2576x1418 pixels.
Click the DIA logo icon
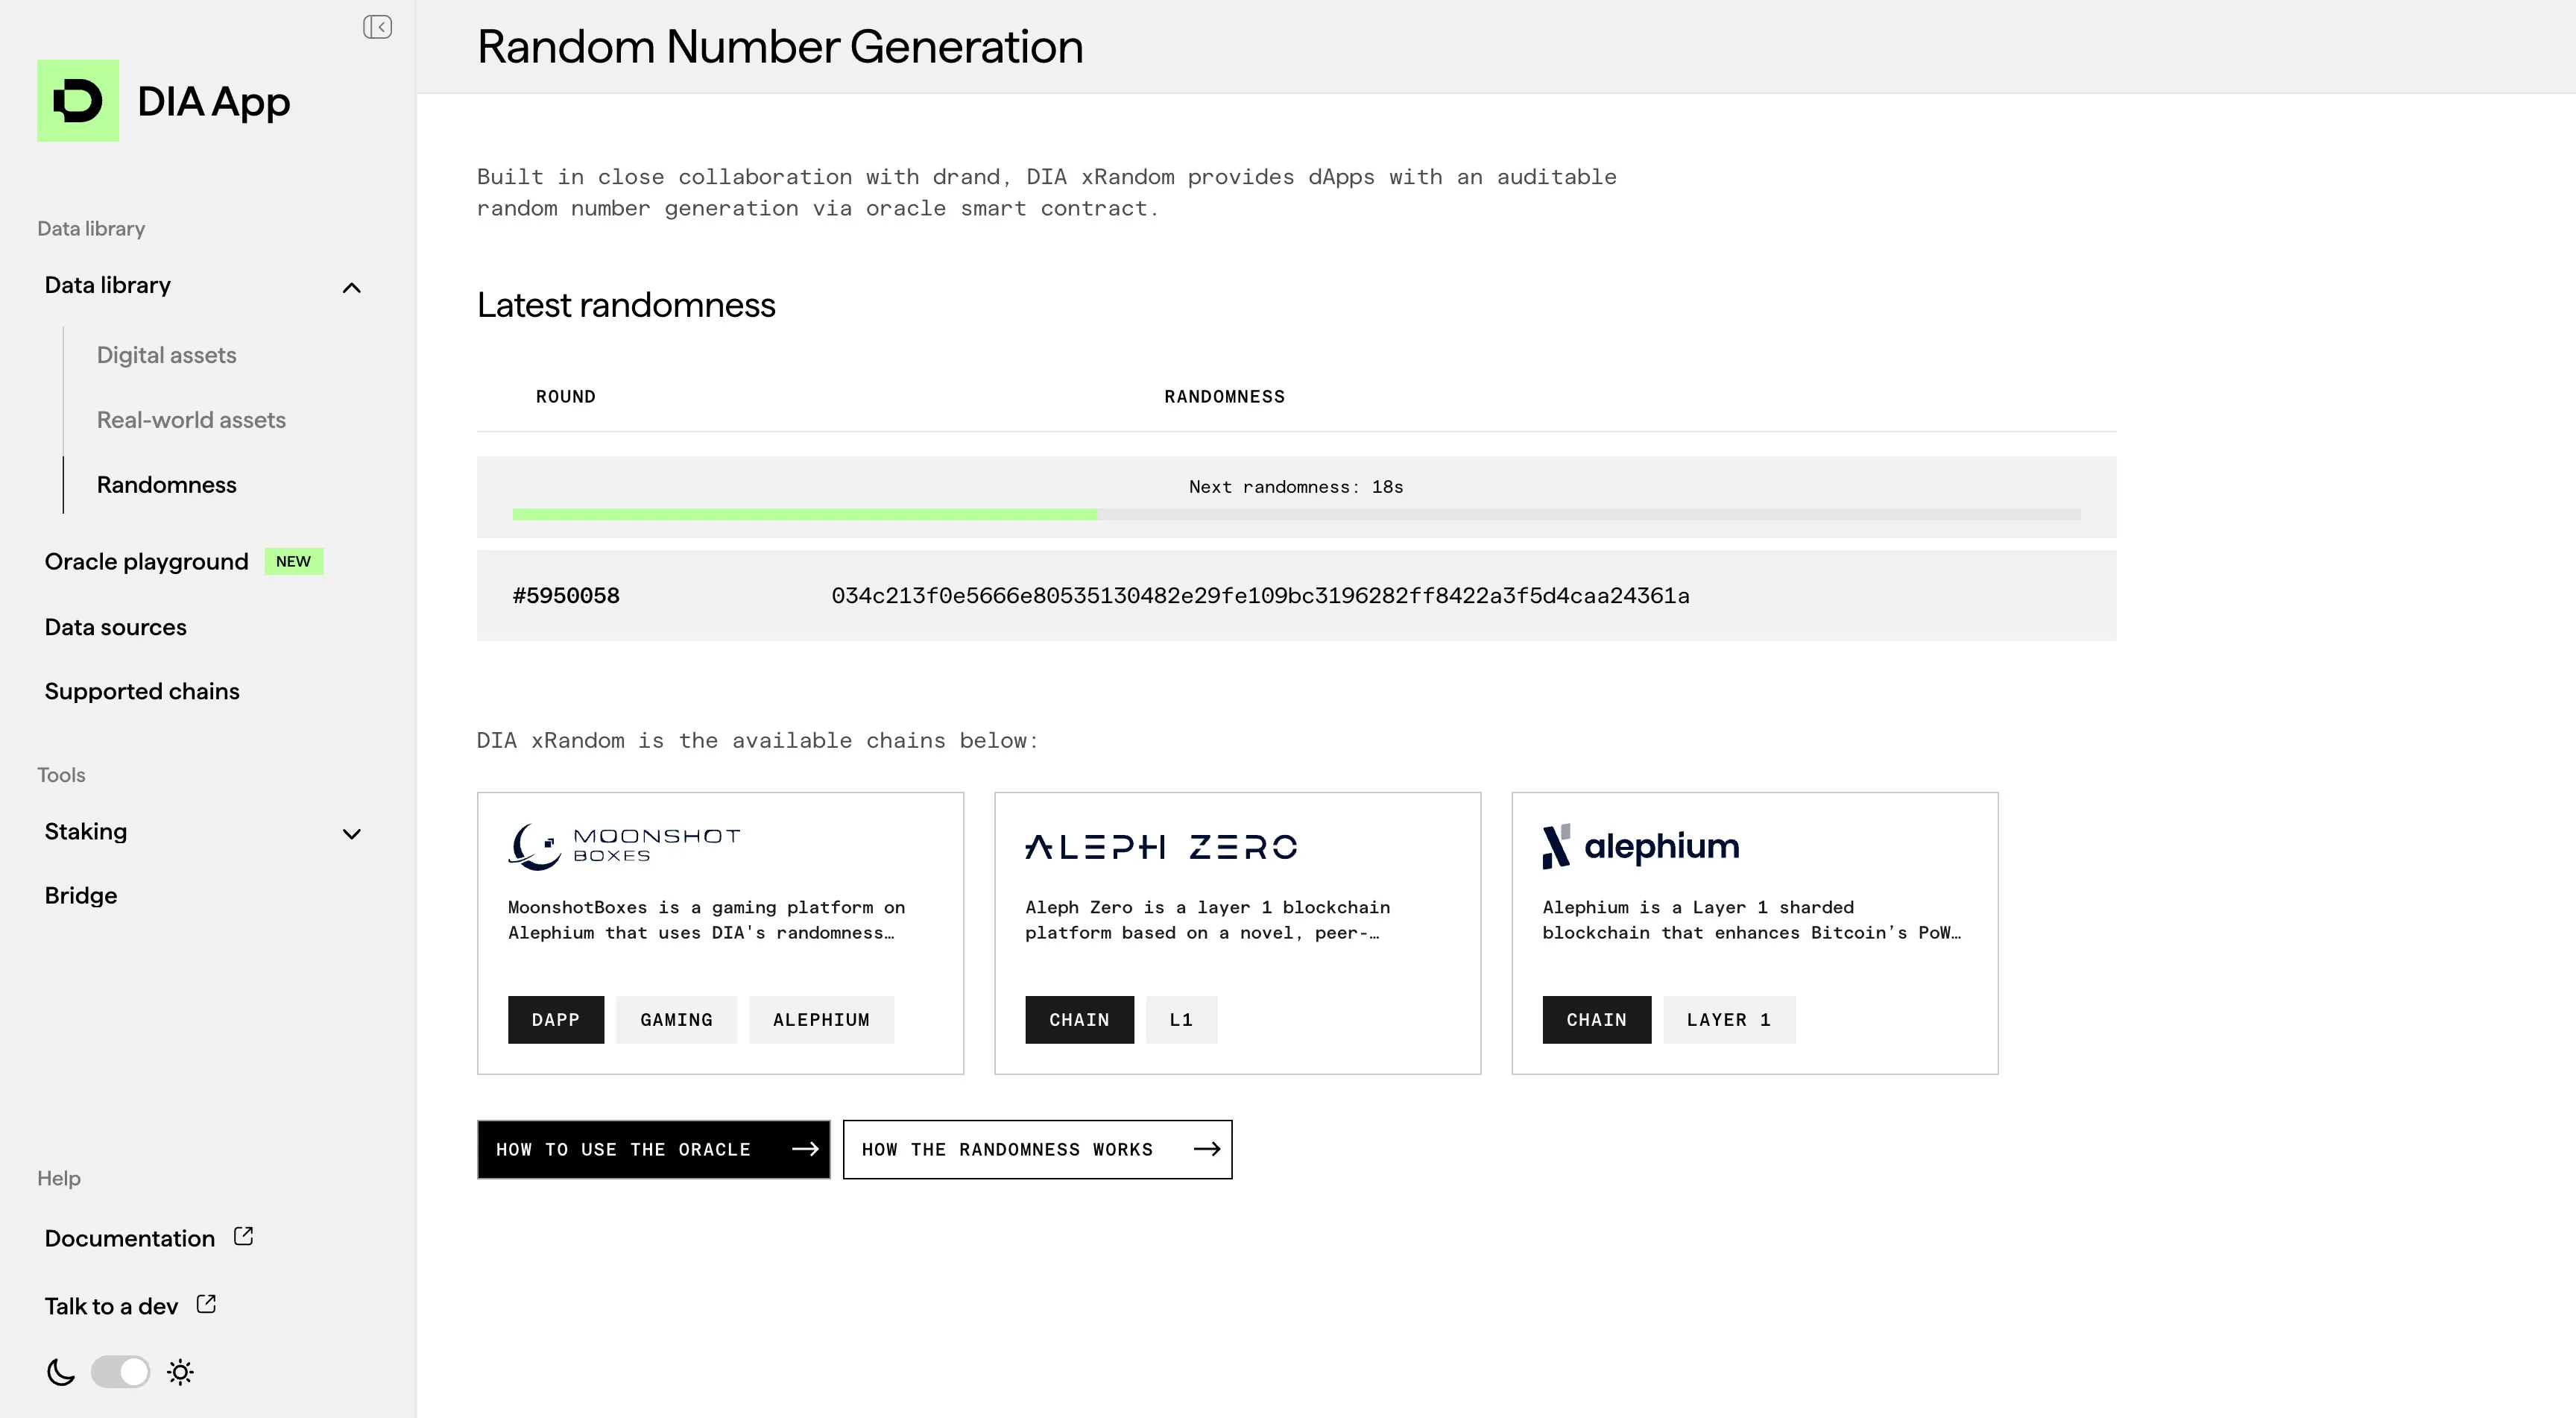tap(78, 101)
